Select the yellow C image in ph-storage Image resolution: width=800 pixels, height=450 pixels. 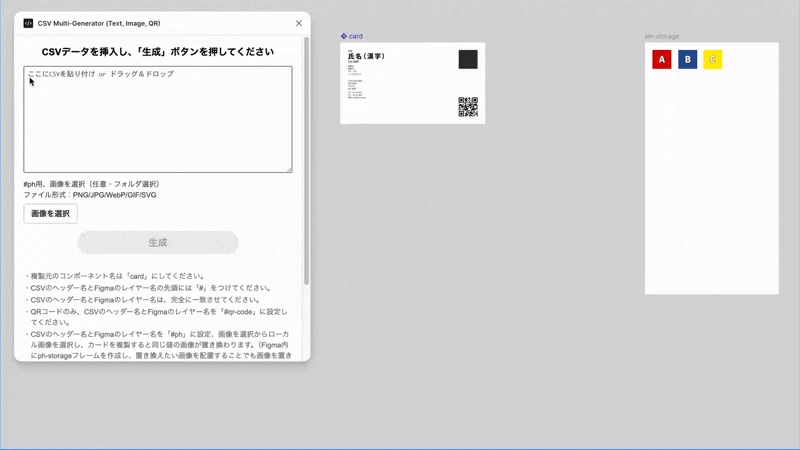[x=713, y=60]
